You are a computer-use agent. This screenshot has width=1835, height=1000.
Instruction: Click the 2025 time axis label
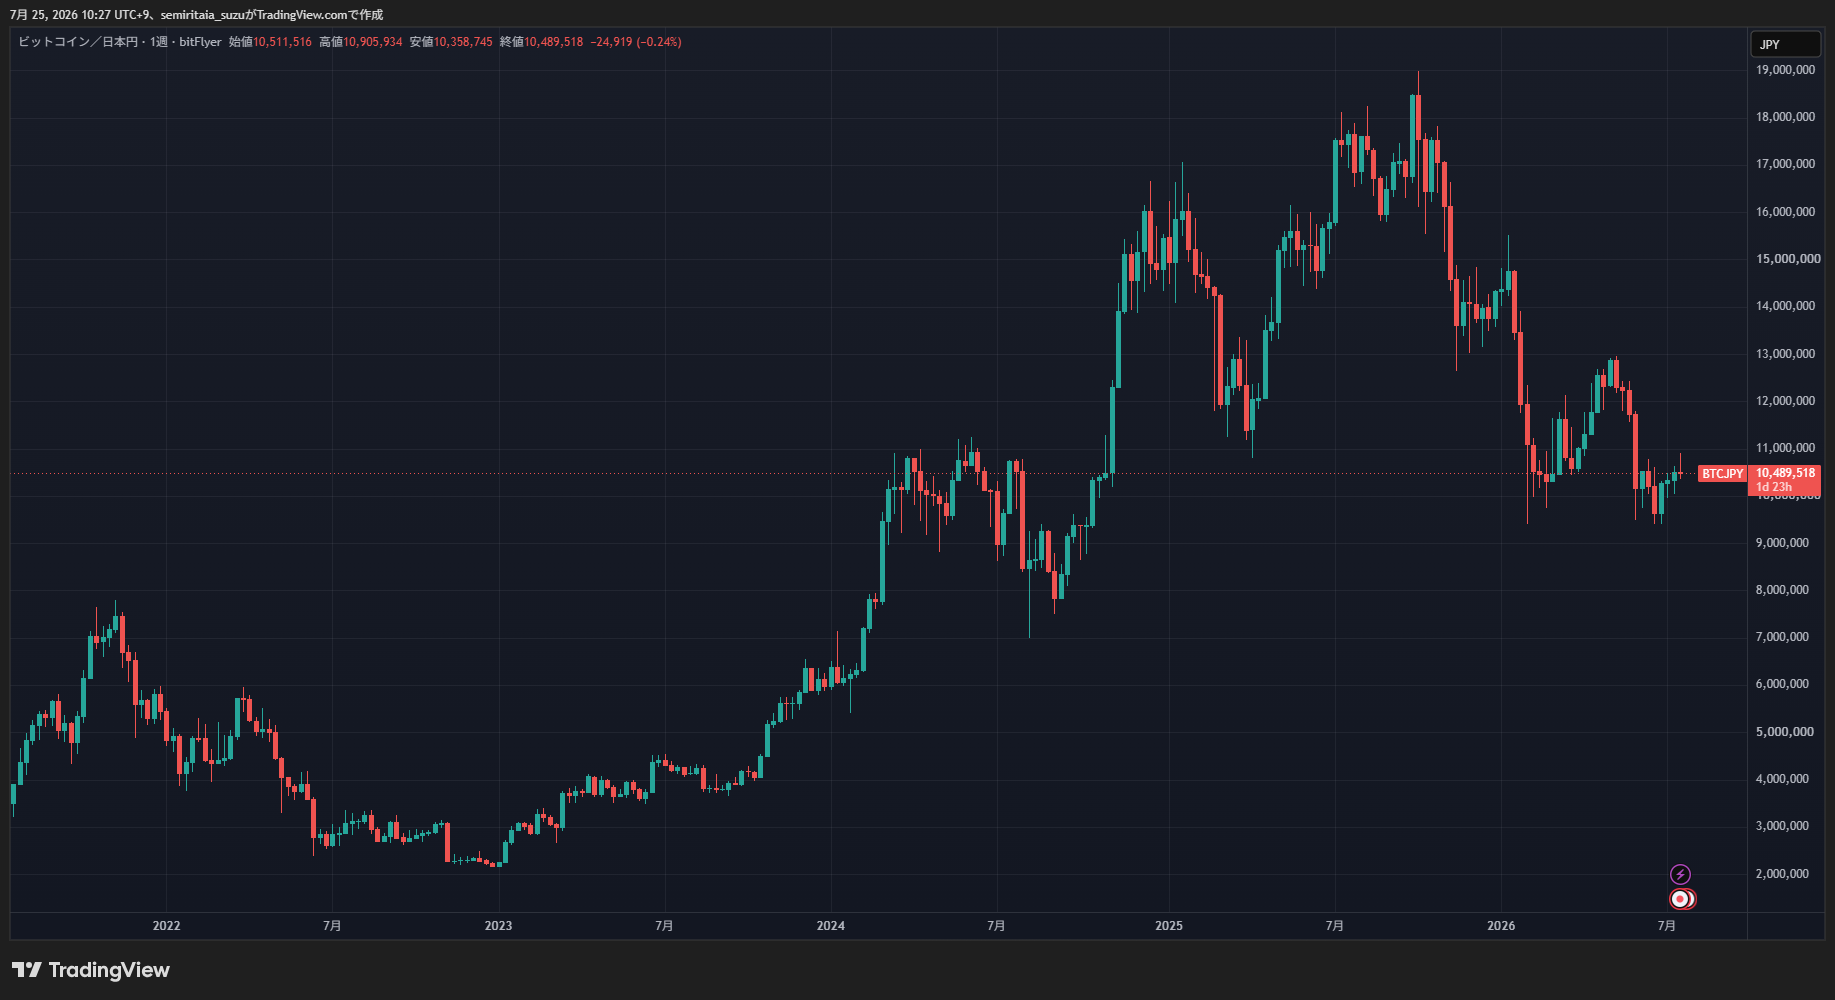pos(1169,926)
